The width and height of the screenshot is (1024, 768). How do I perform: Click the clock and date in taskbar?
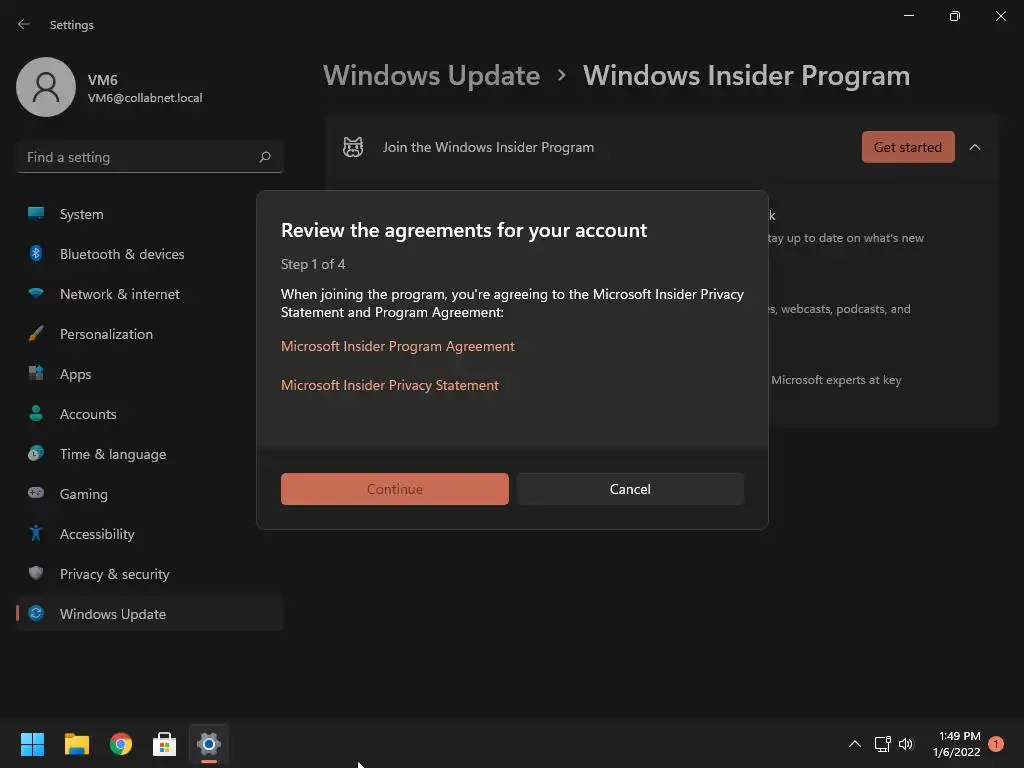(x=956, y=744)
